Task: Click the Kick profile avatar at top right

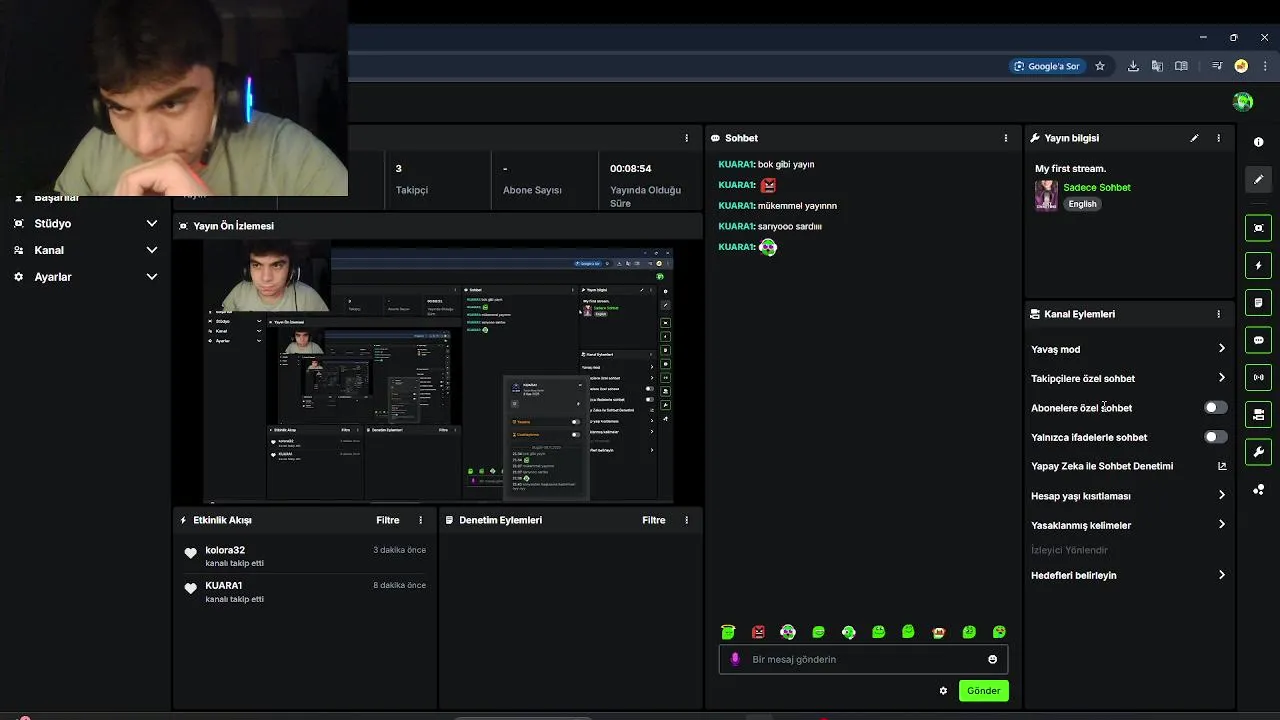Action: (1243, 102)
